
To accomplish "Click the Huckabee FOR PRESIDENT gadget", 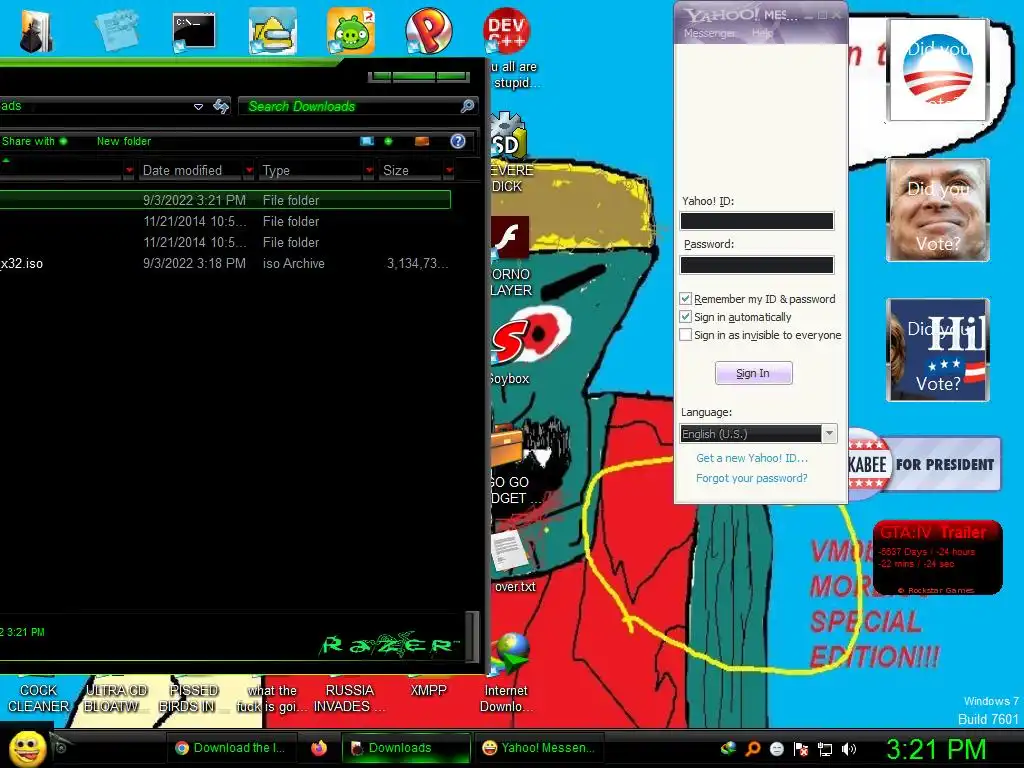I will click(x=924, y=464).
